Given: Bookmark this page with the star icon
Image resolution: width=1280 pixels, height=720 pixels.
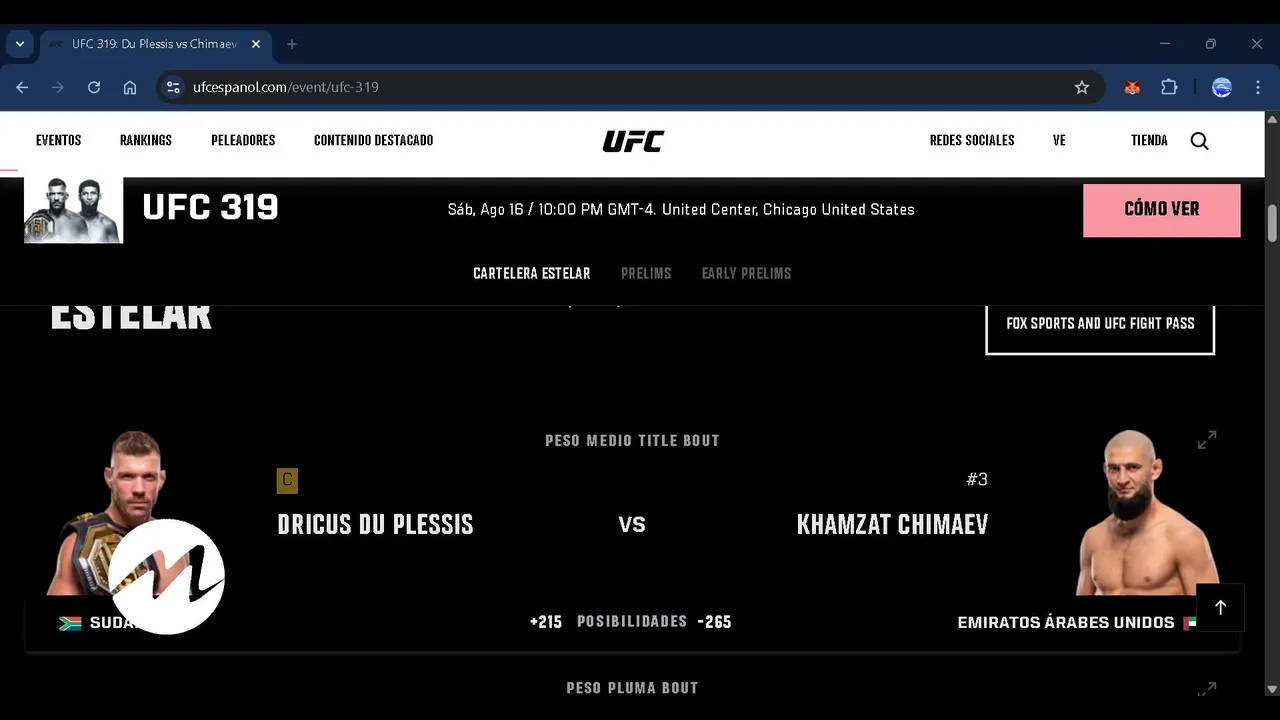Looking at the screenshot, I should 1082,87.
